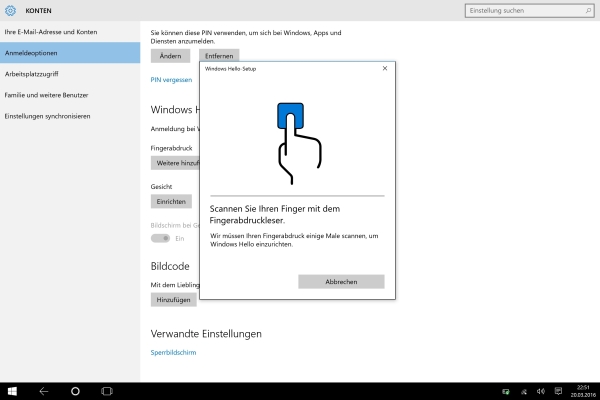Click the battery status tray icon

coord(506,392)
